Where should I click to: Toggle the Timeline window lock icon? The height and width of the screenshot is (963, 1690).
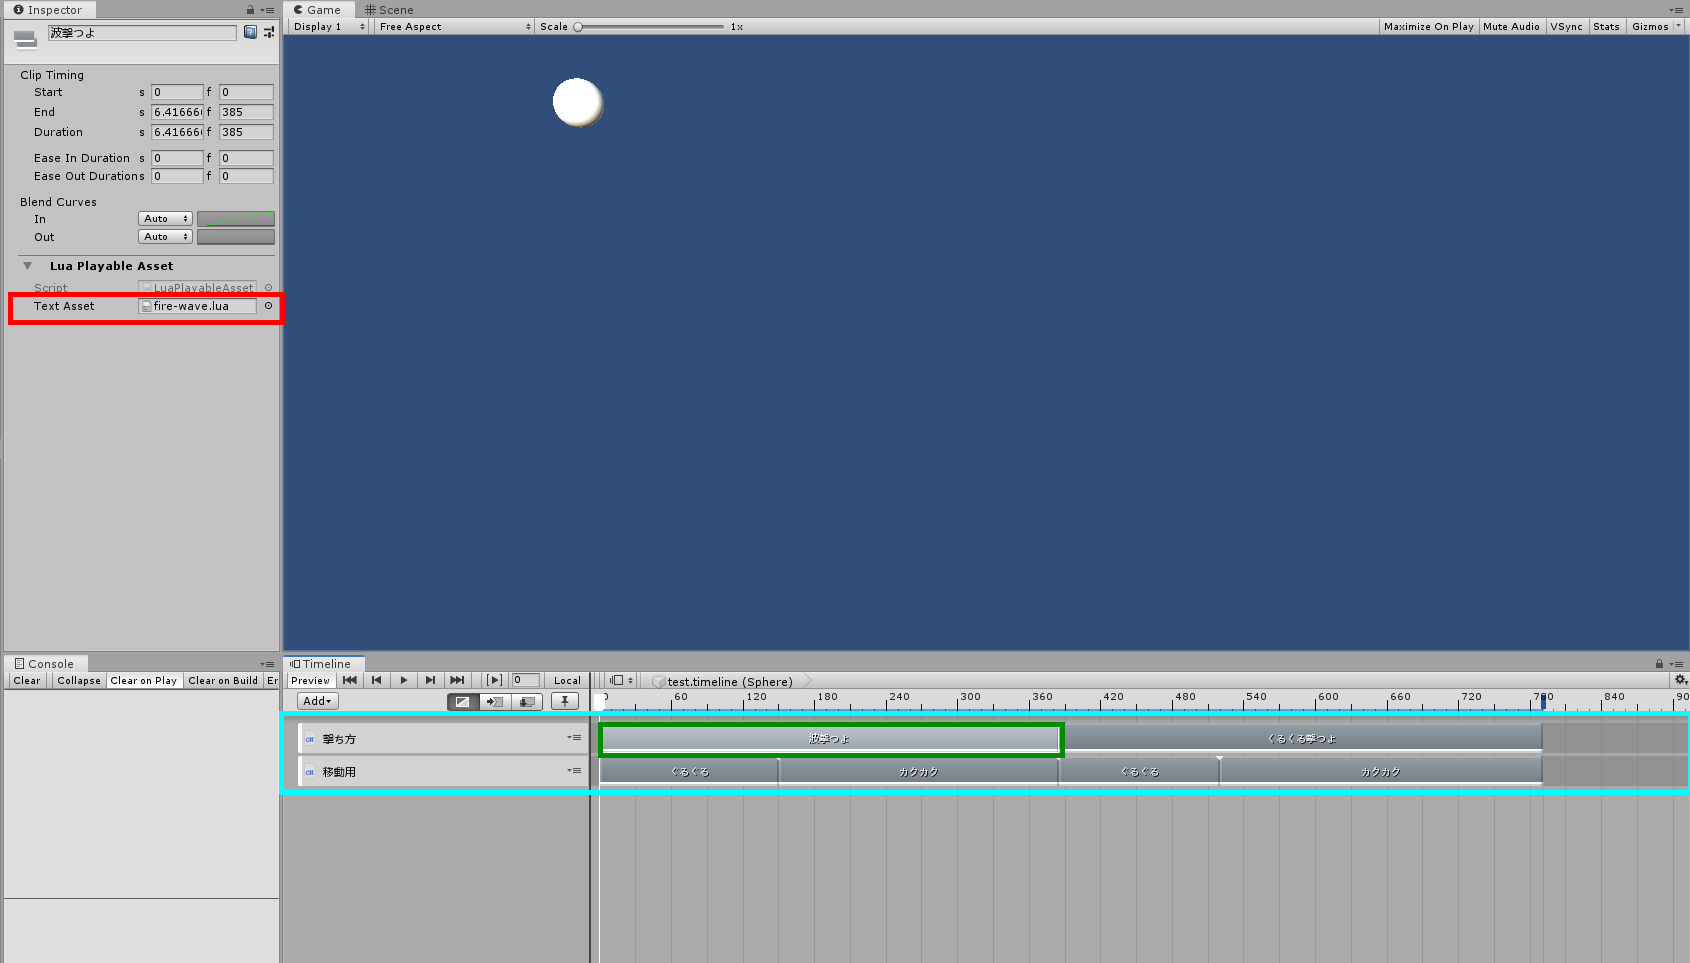pyautogui.click(x=1659, y=664)
